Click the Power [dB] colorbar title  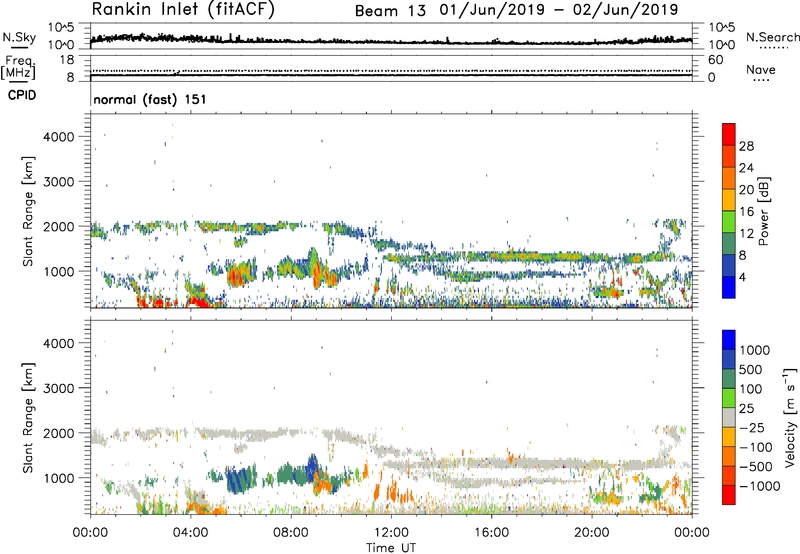click(763, 211)
